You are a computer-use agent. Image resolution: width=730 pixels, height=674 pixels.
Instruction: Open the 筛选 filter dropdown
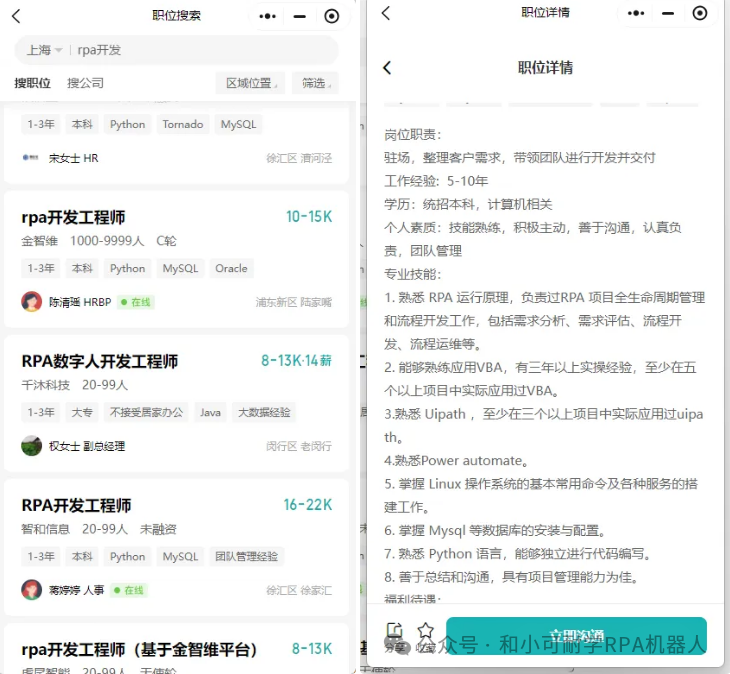pos(315,83)
